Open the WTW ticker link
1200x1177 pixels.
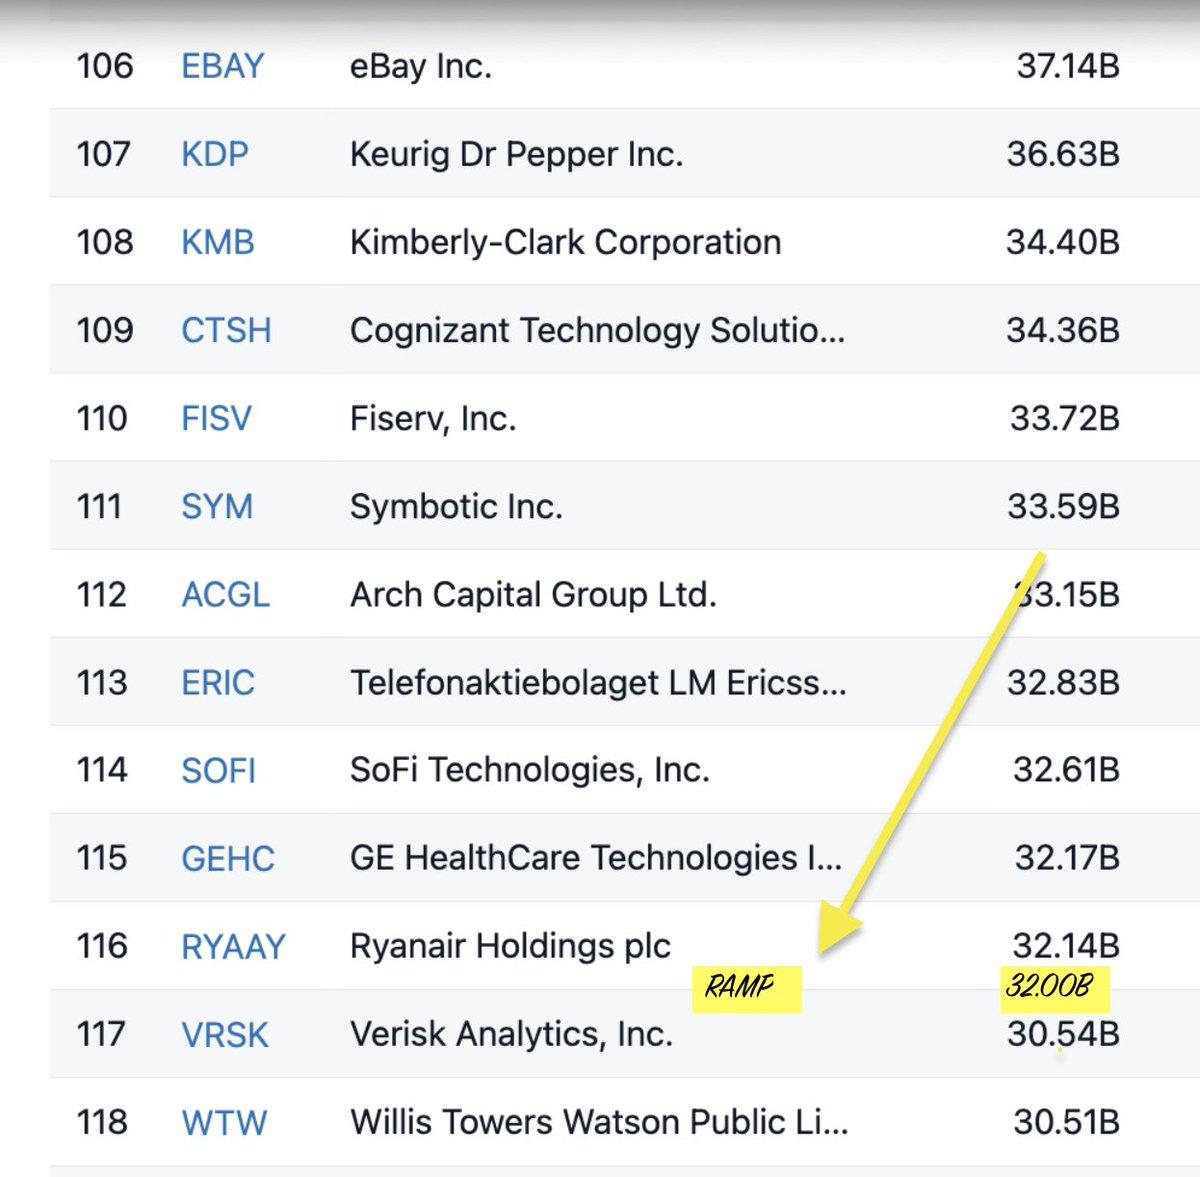[x=223, y=1122]
